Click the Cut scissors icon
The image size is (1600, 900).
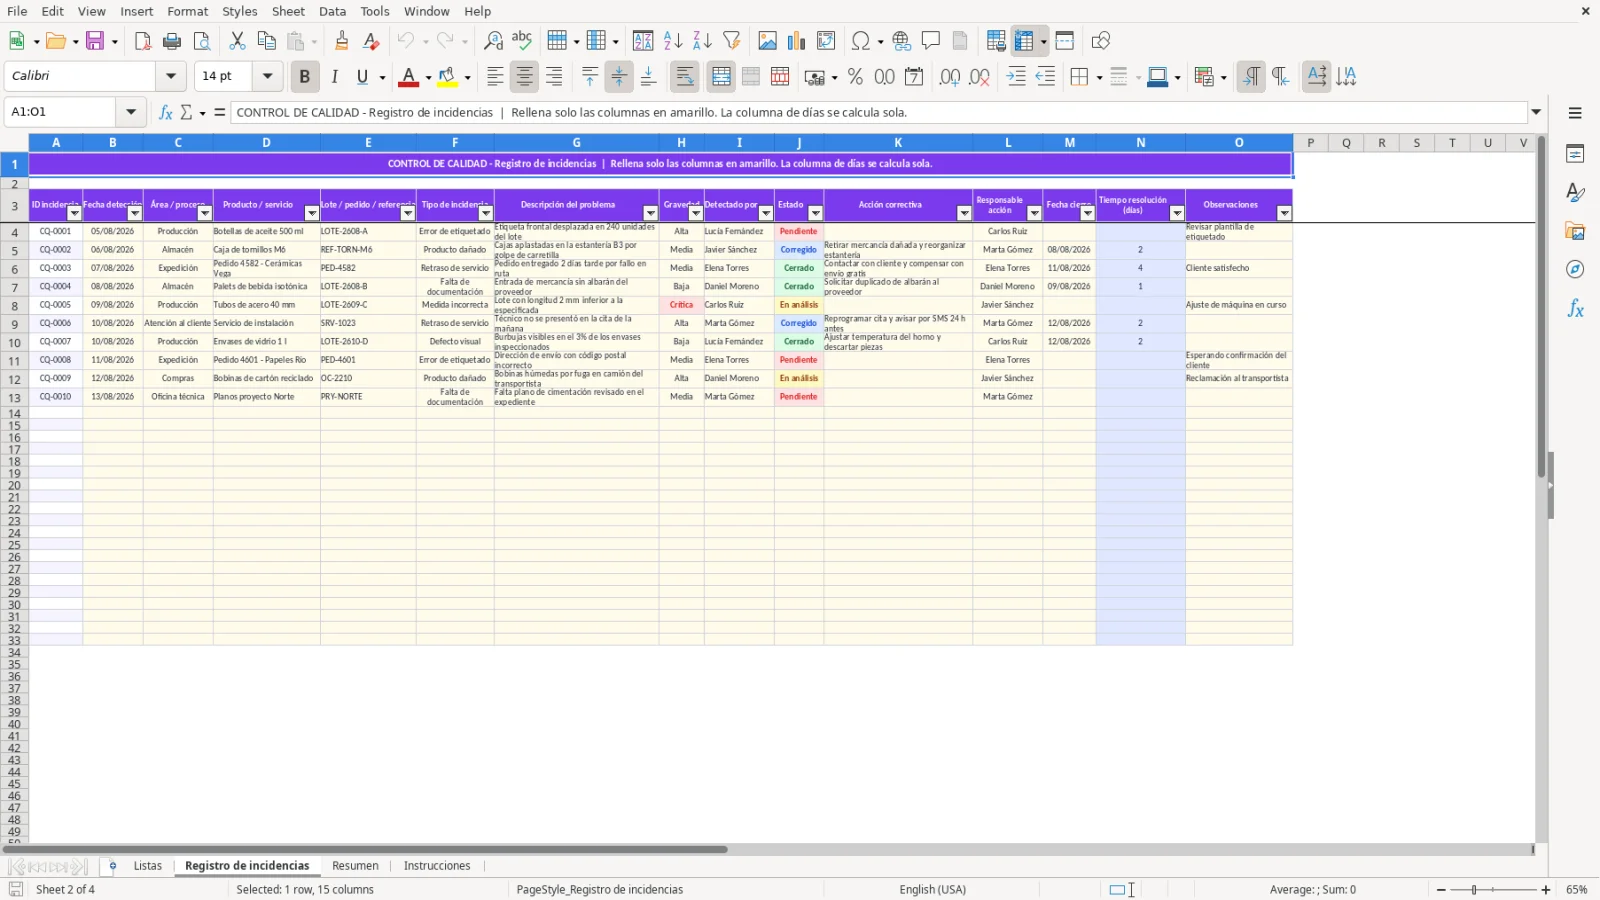click(237, 41)
